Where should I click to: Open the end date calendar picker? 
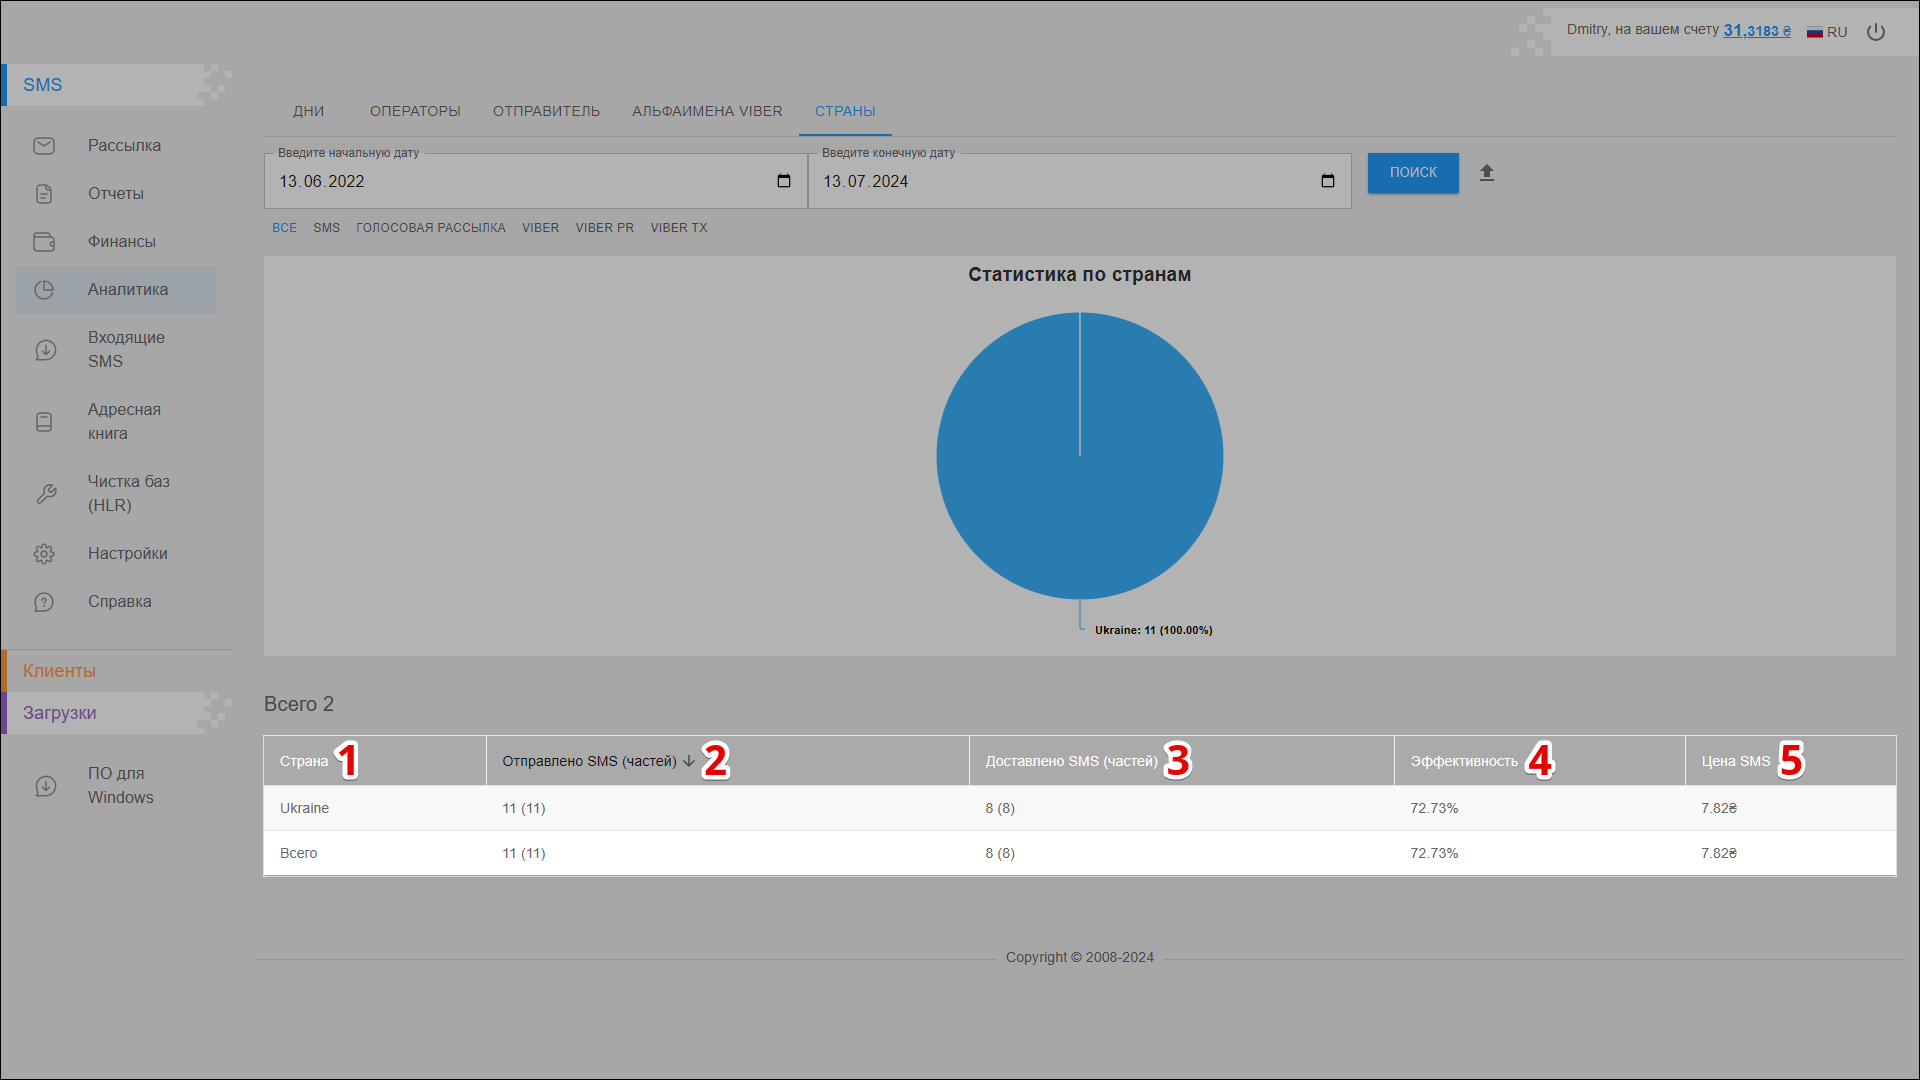coord(1328,181)
